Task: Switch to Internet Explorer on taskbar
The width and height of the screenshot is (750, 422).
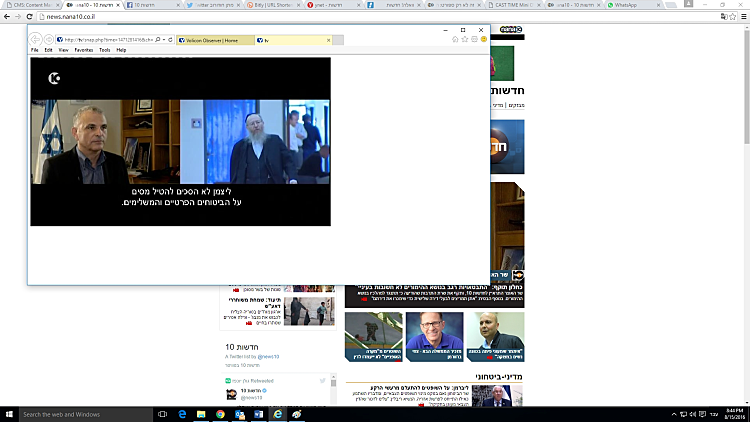Action: coord(277,414)
